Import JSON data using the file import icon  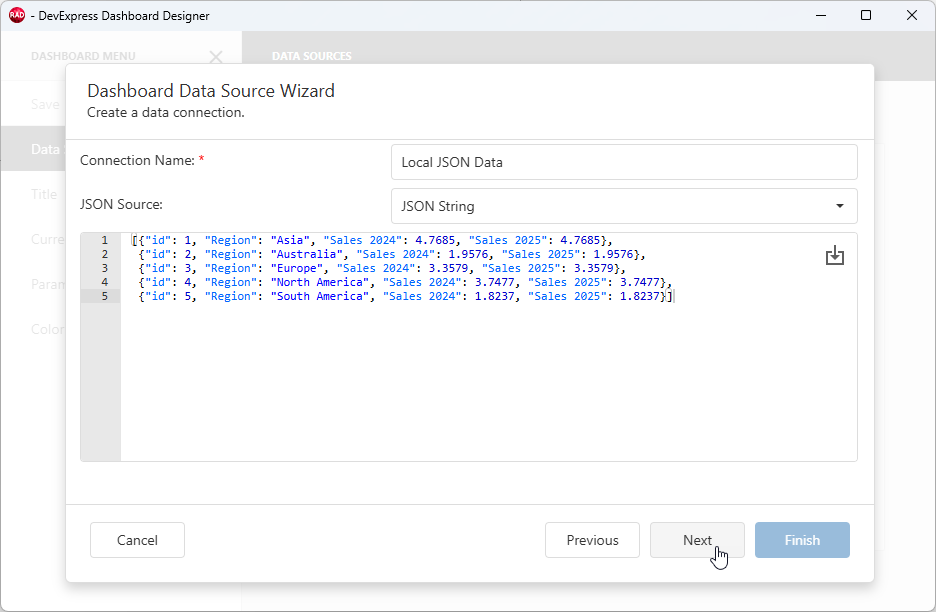pos(835,257)
